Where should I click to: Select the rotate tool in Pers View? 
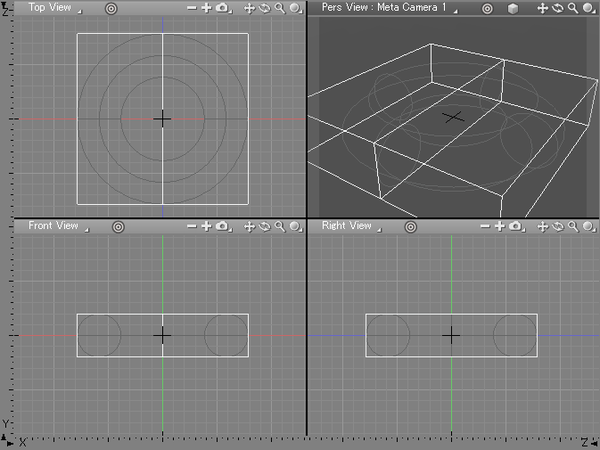point(558,8)
